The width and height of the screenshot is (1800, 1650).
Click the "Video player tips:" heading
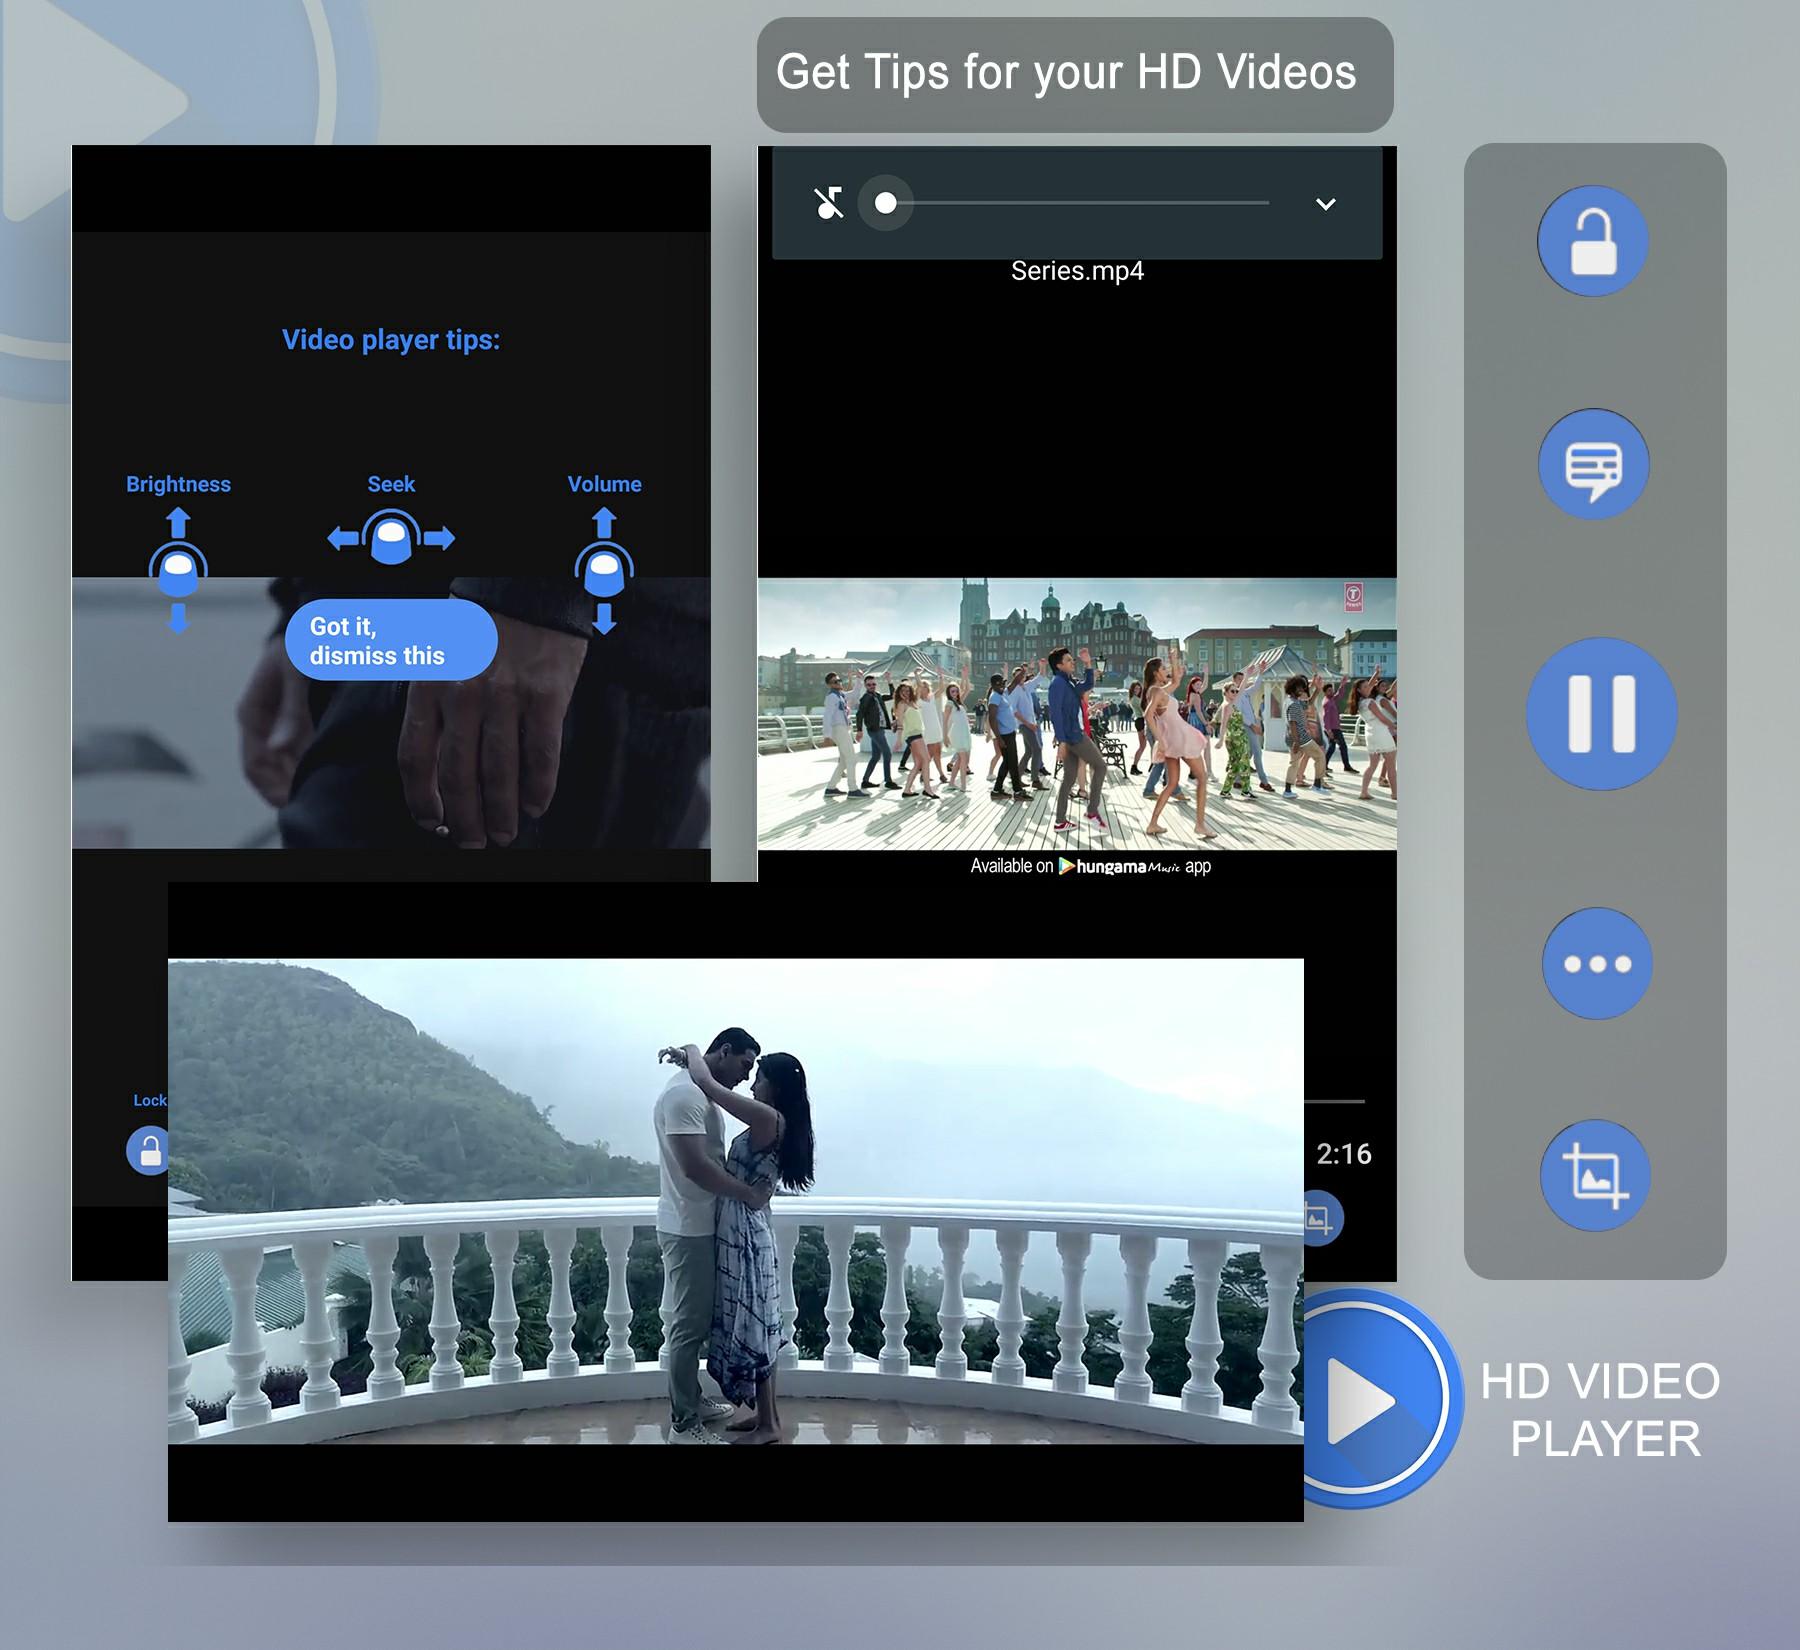point(391,340)
